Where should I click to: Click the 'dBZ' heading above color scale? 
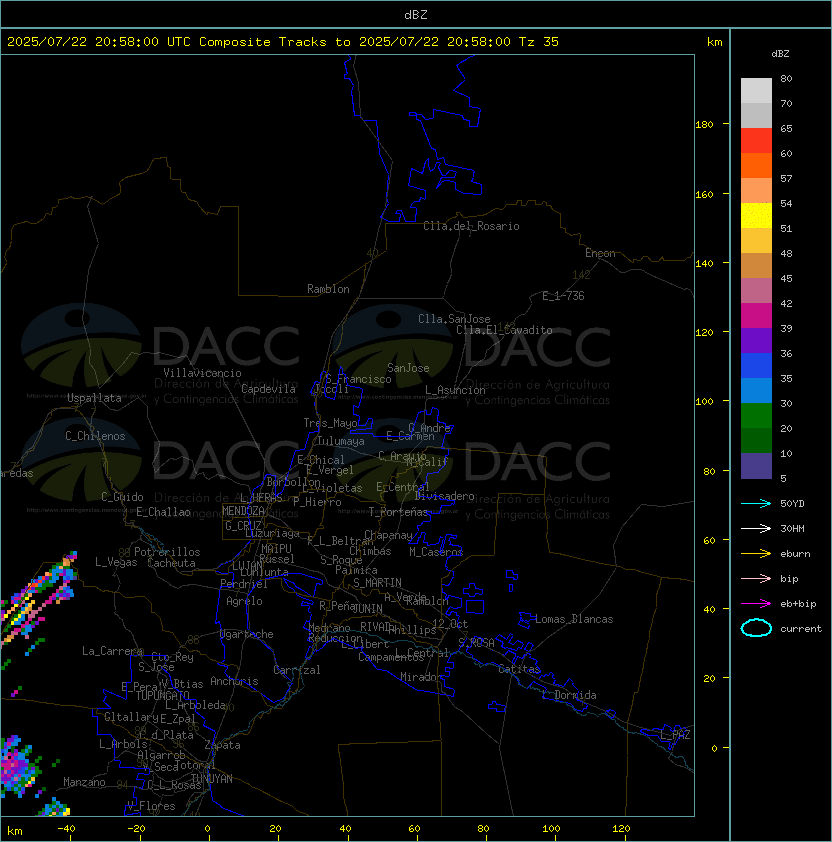click(780, 54)
